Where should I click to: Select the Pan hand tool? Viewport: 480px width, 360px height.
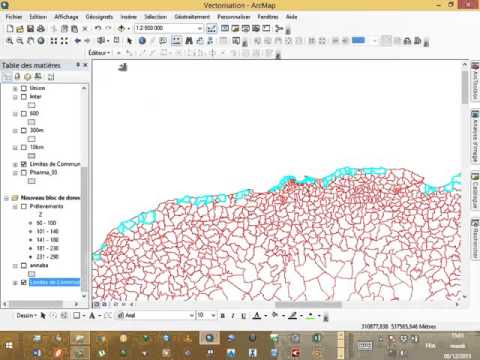pos(30,41)
